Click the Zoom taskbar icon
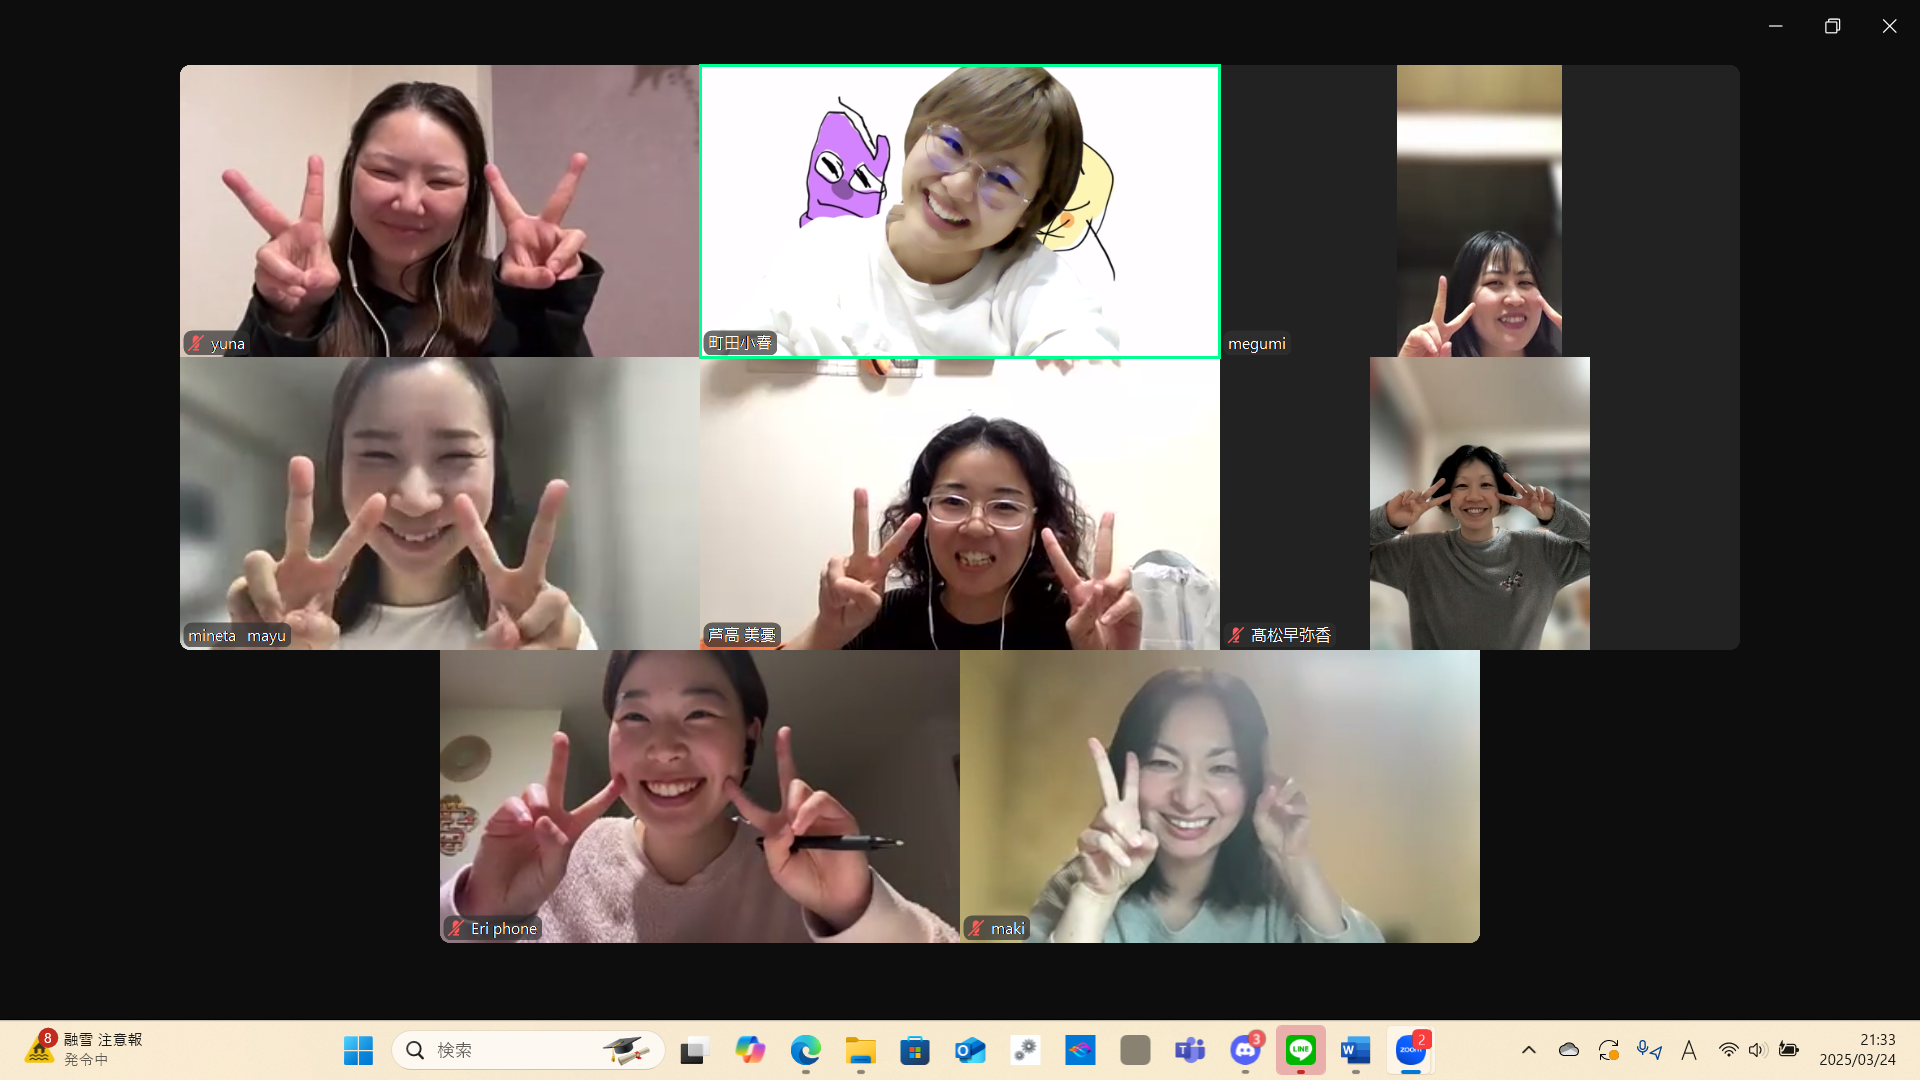Screen dimensions: 1920x1080 click(x=1411, y=1050)
